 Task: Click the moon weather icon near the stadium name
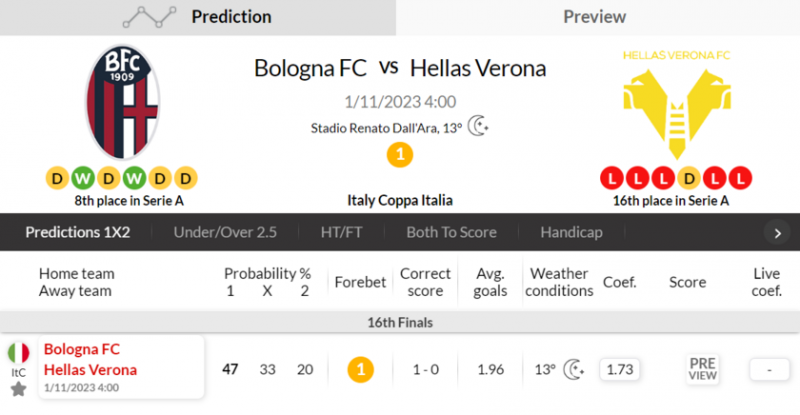(x=478, y=126)
